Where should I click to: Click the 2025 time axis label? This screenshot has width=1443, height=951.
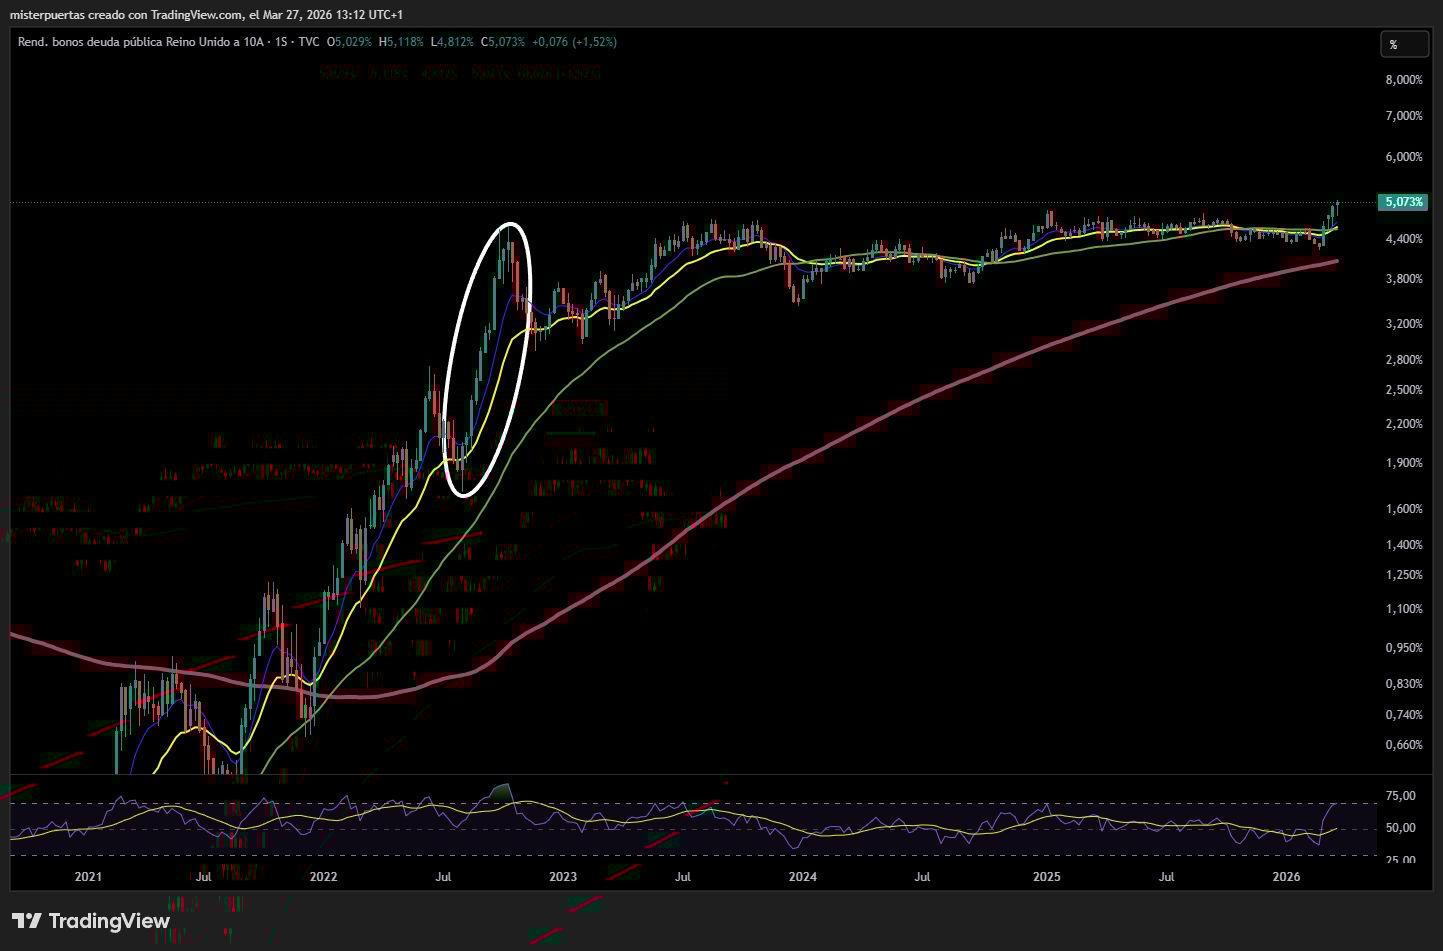tap(1046, 878)
